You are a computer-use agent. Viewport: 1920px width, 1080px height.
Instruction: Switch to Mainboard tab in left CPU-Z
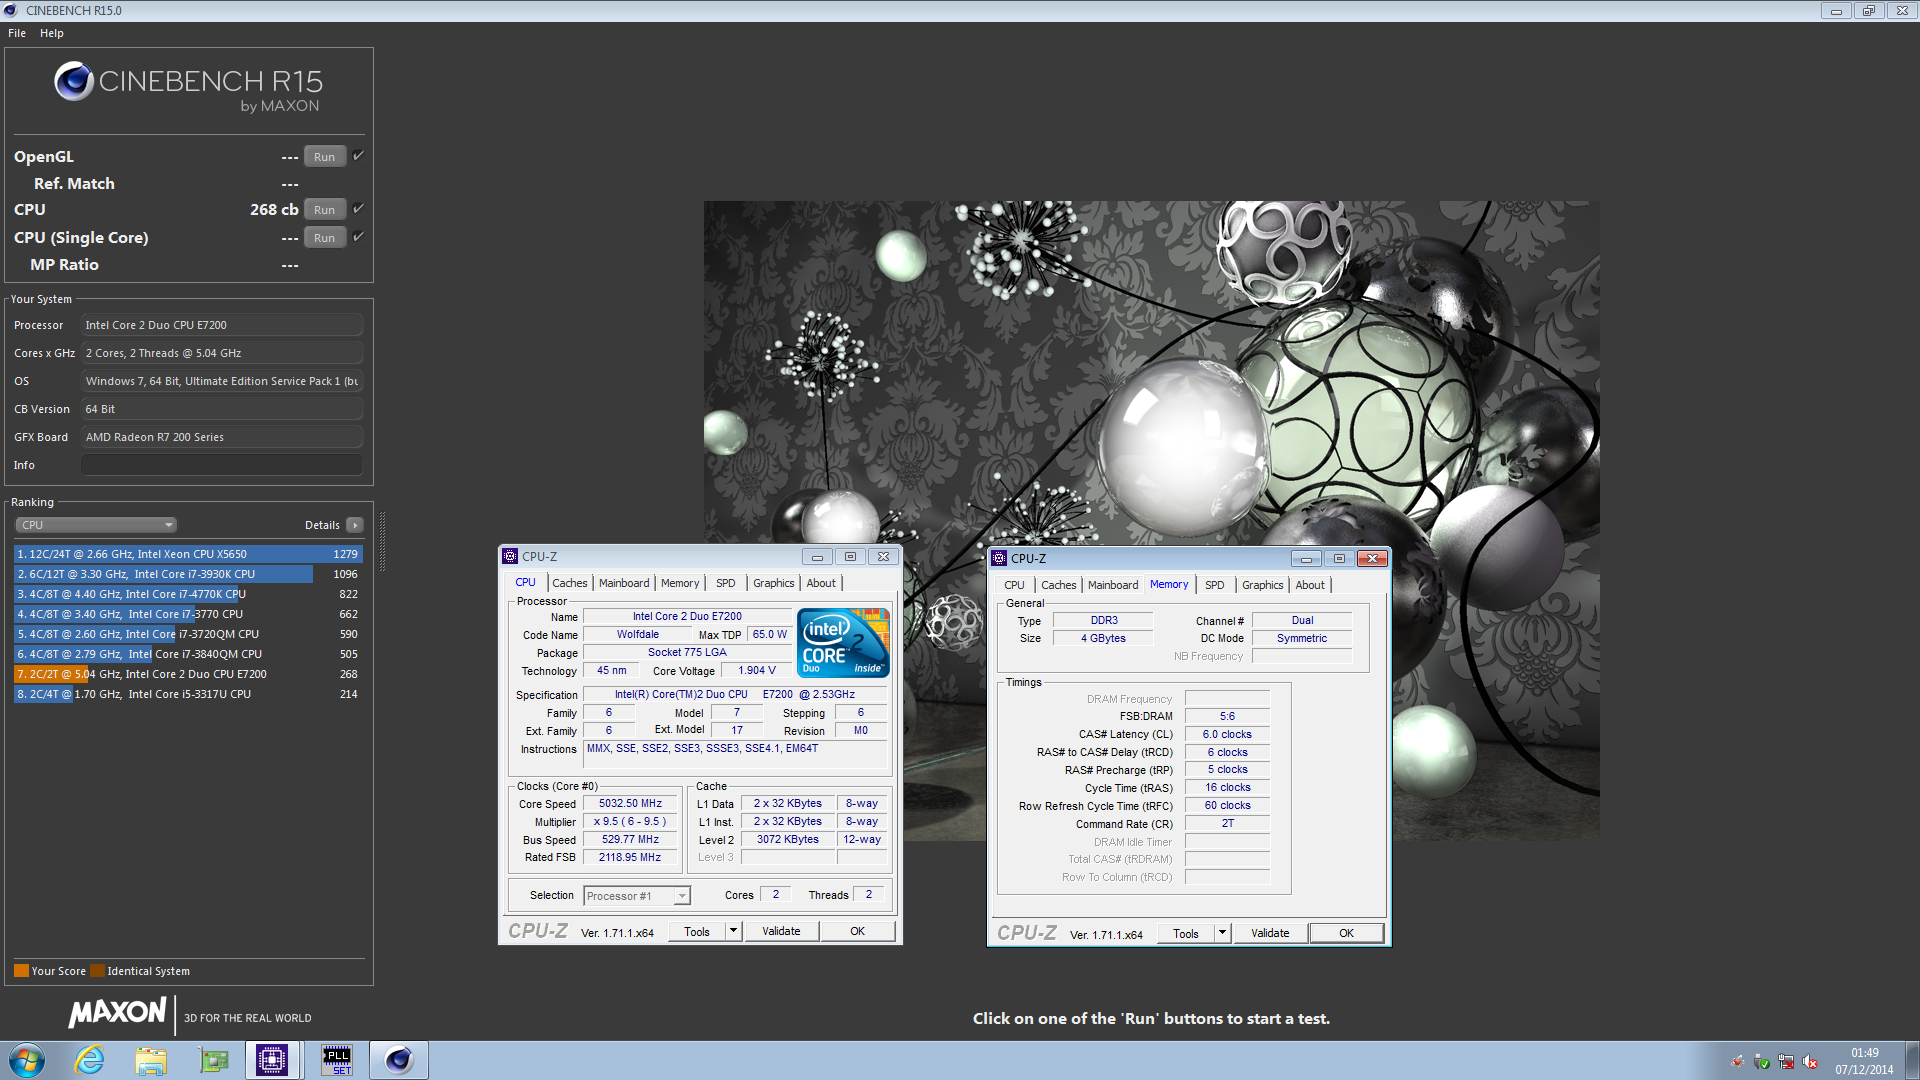tap(624, 583)
